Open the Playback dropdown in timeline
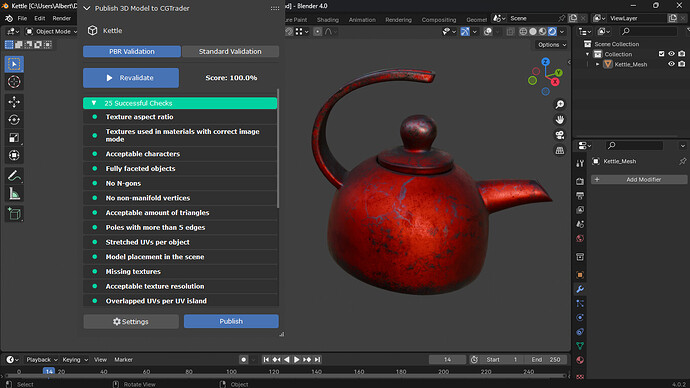The width and height of the screenshot is (690, 388). pyautogui.click(x=41, y=359)
